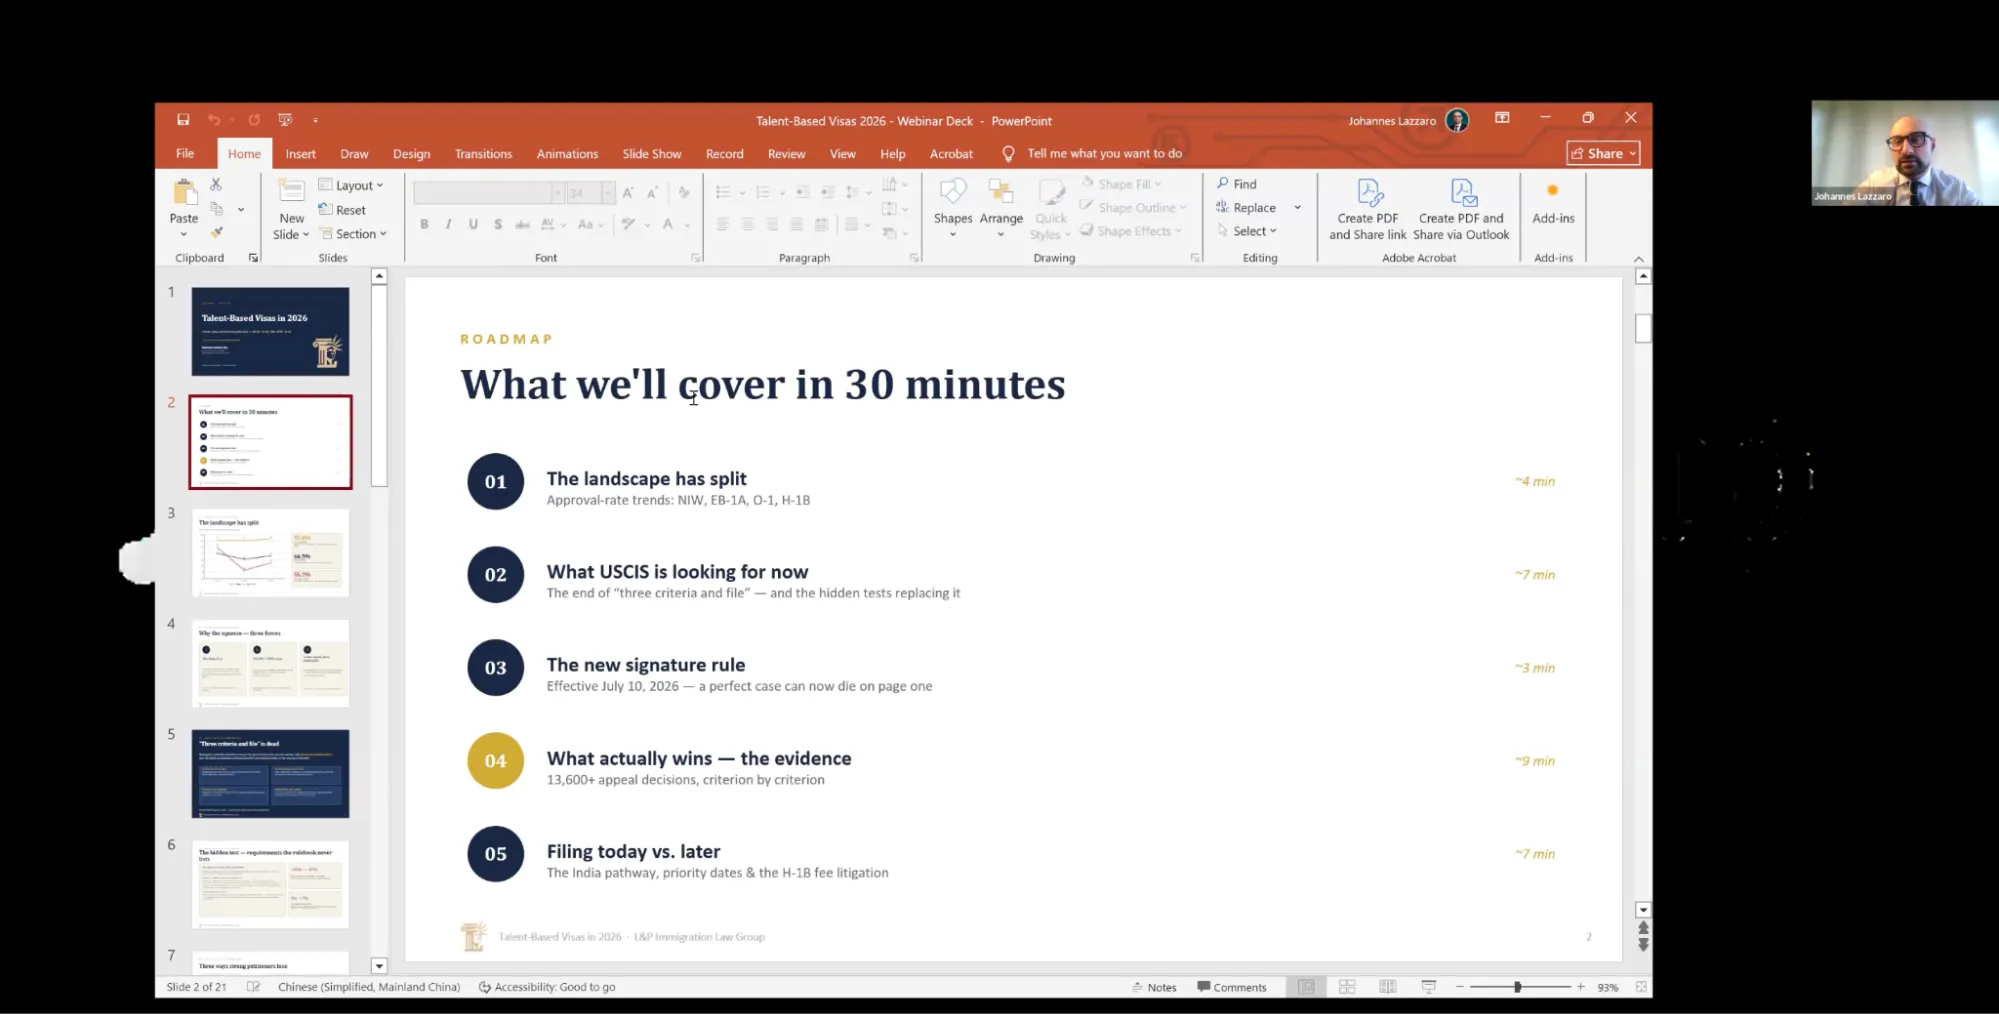Click the Paste clipboard icon
This screenshot has width=1999, height=1015.
coord(184,192)
